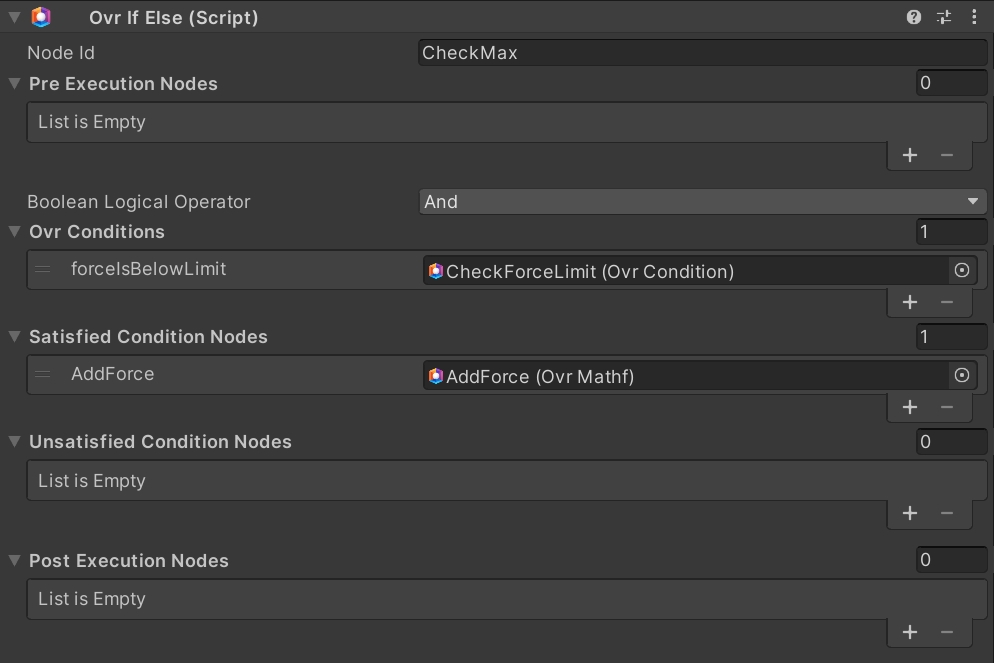Click Ovr Conditions size field
Viewport: 994px width, 663px height.
tap(951, 232)
